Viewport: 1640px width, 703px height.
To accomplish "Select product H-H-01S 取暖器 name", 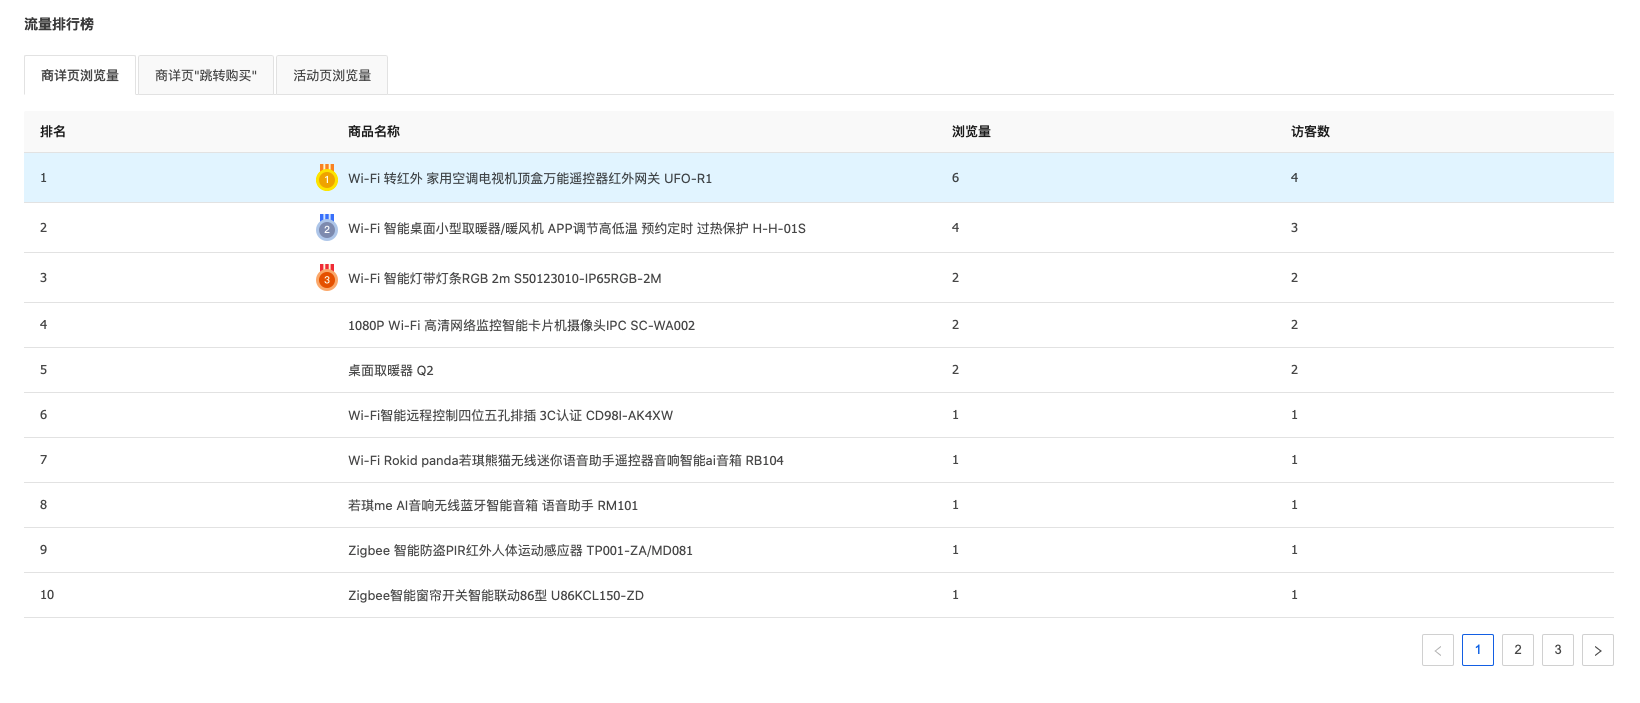I will 577,228.
